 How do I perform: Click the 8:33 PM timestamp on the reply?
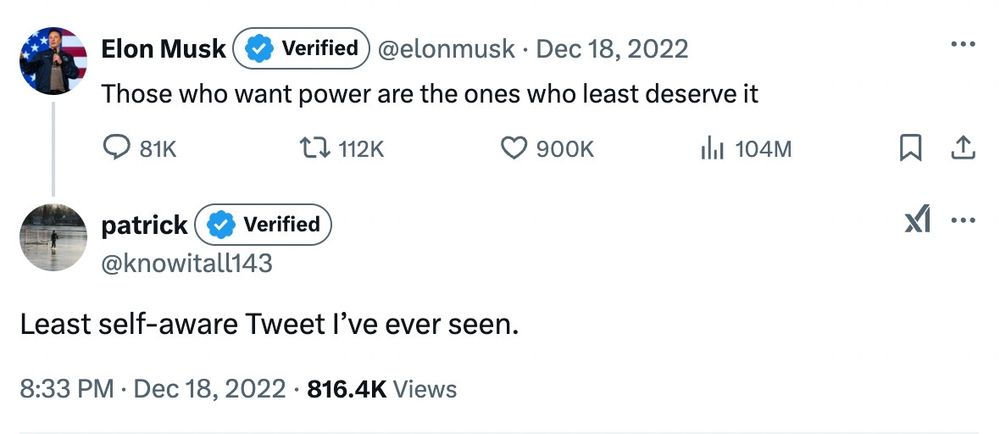click(66, 389)
